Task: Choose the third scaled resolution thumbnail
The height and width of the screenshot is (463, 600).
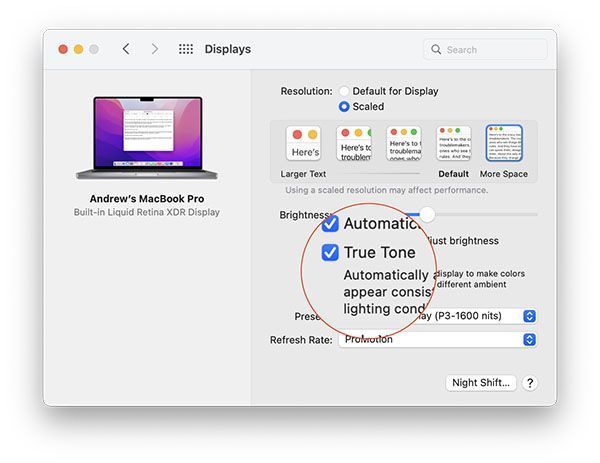Action: [404, 143]
